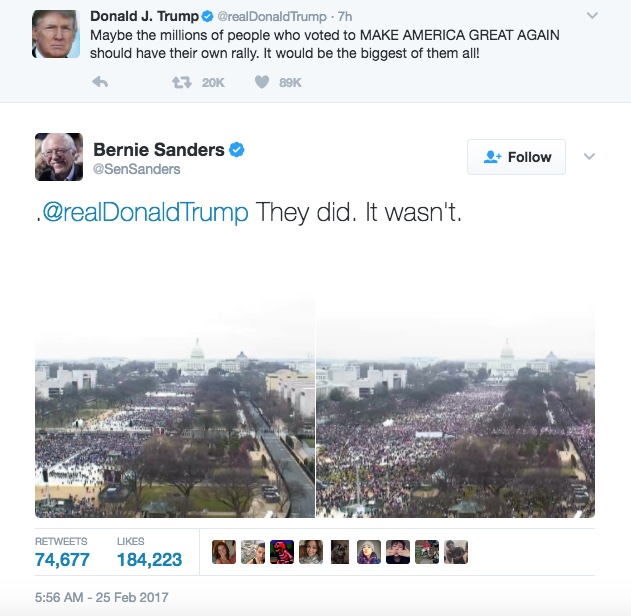The width and height of the screenshot is (631, 616).
Task: Click the last liker avatar in row
Action: (456, 552)
